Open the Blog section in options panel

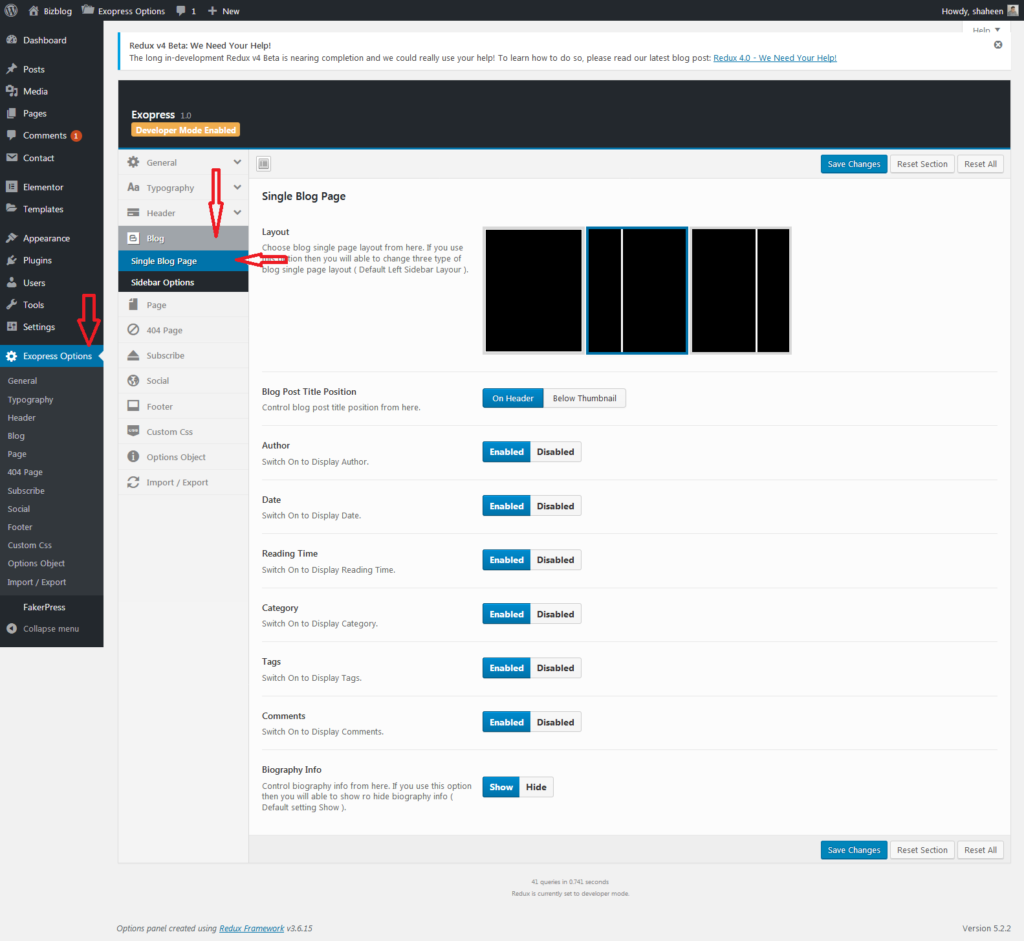[183, 238]
